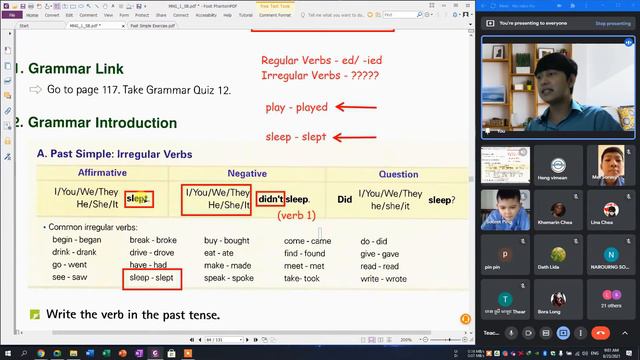Switch to Past Simple Exercise.pdf tab
Viewport: 640px width, 360px height.
(x=153, y=26)
